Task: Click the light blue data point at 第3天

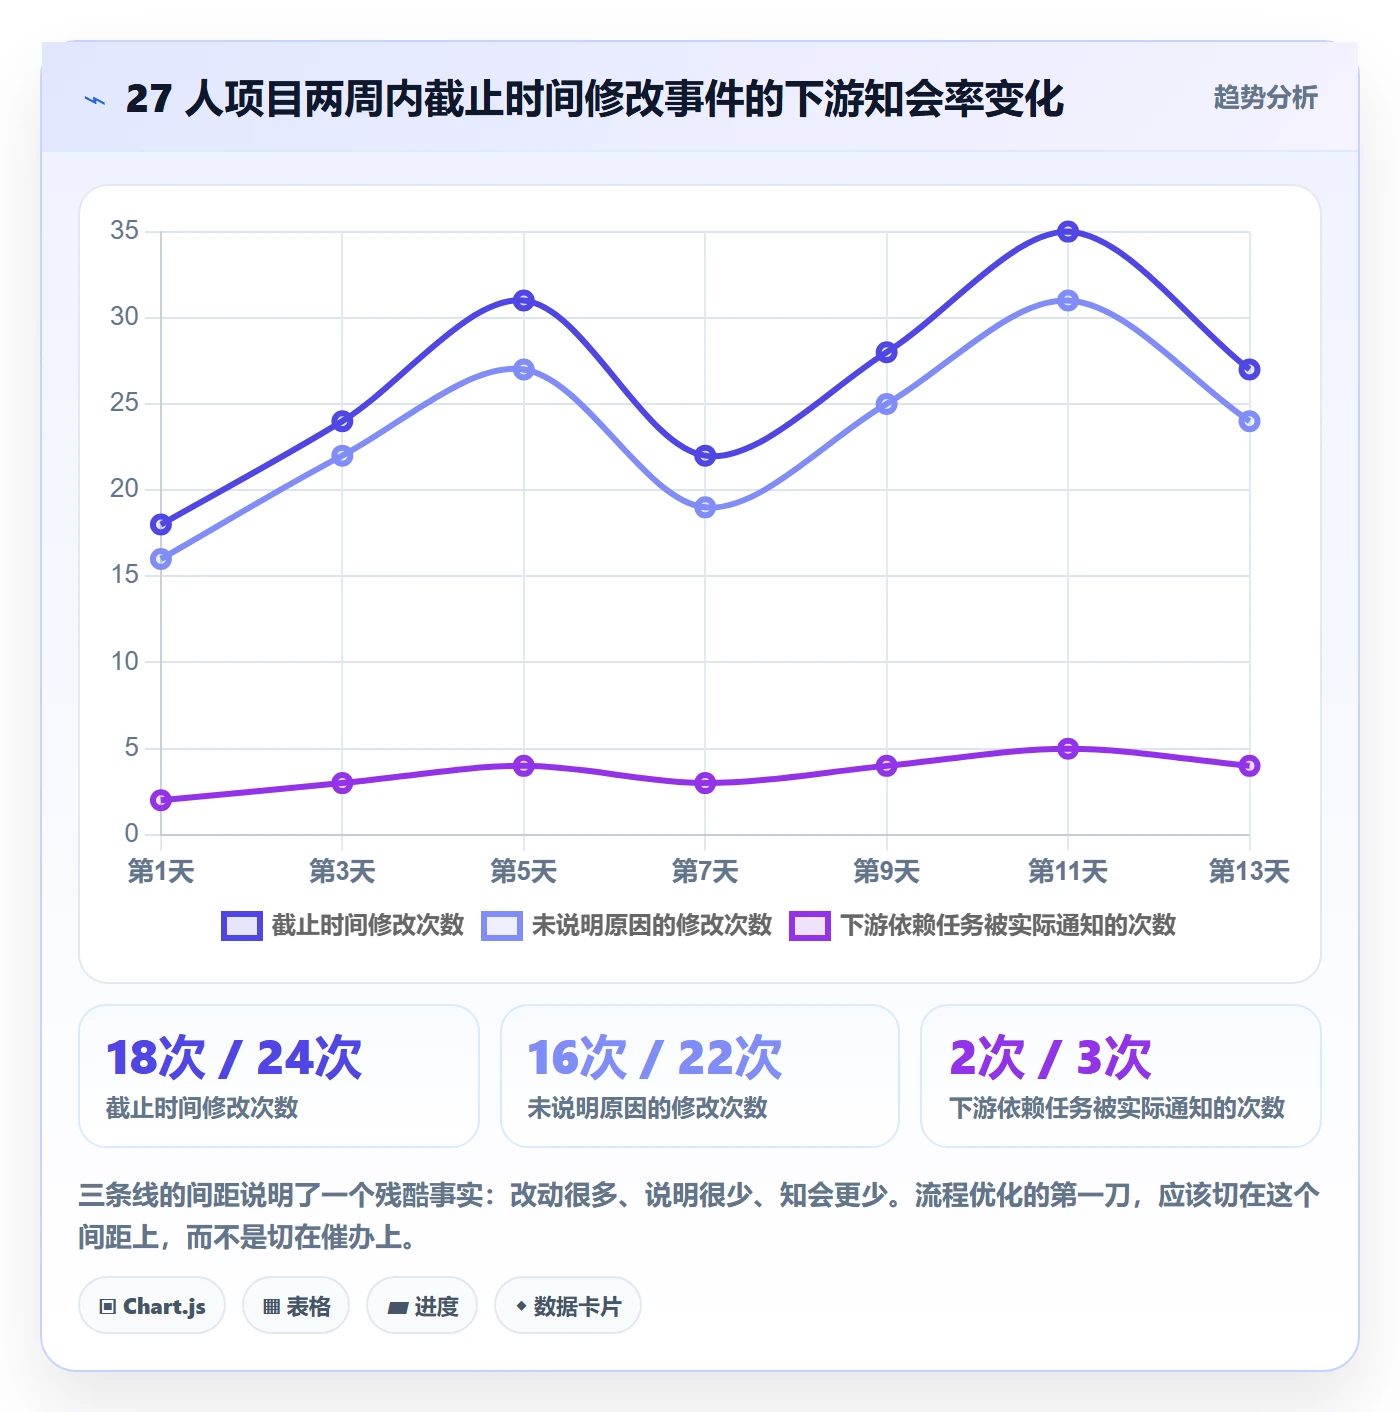Action: [x=342, y=456]
